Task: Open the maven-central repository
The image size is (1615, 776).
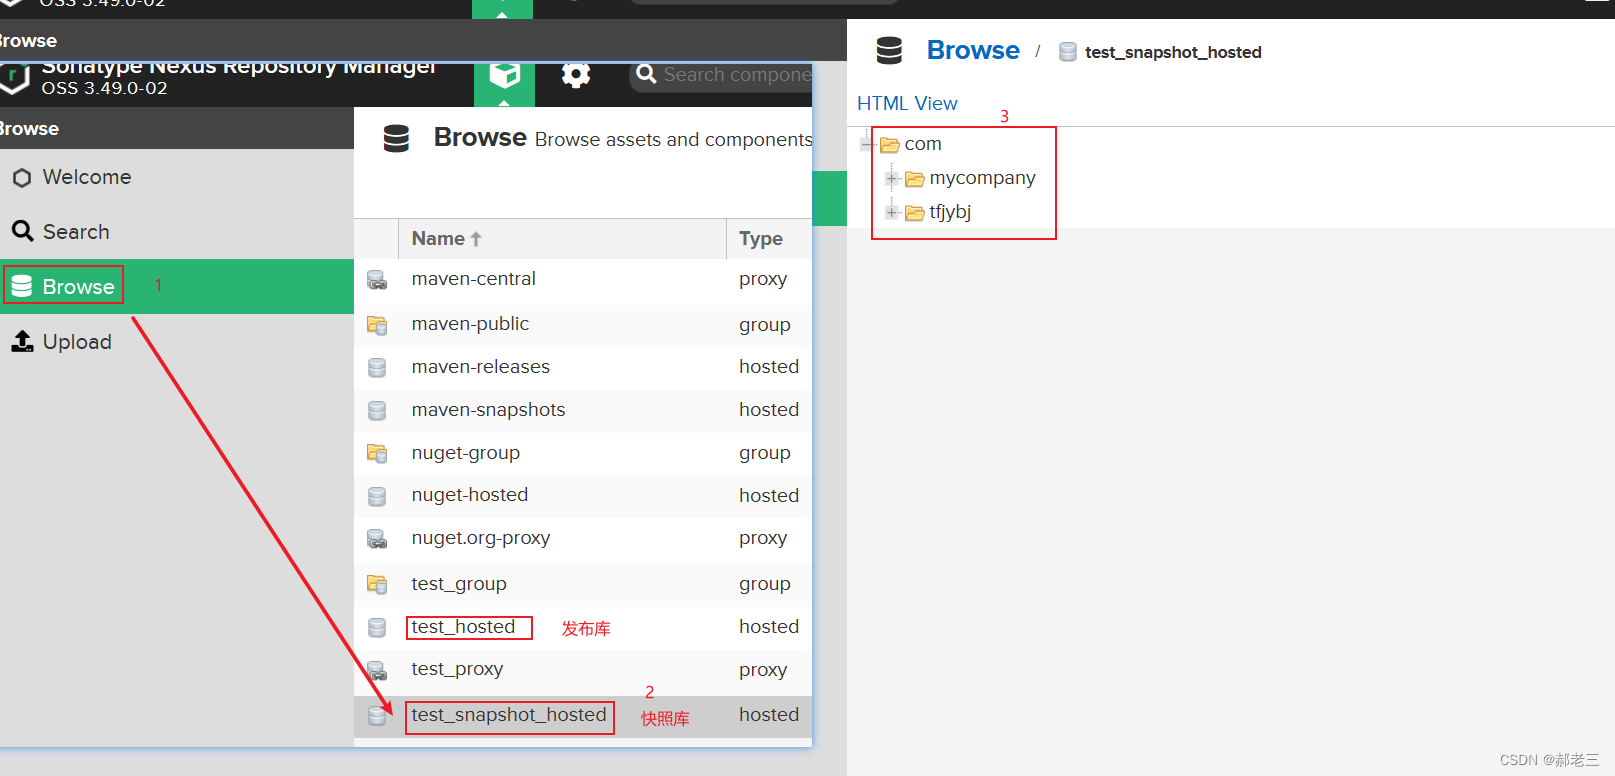Action: pos(474,279)
